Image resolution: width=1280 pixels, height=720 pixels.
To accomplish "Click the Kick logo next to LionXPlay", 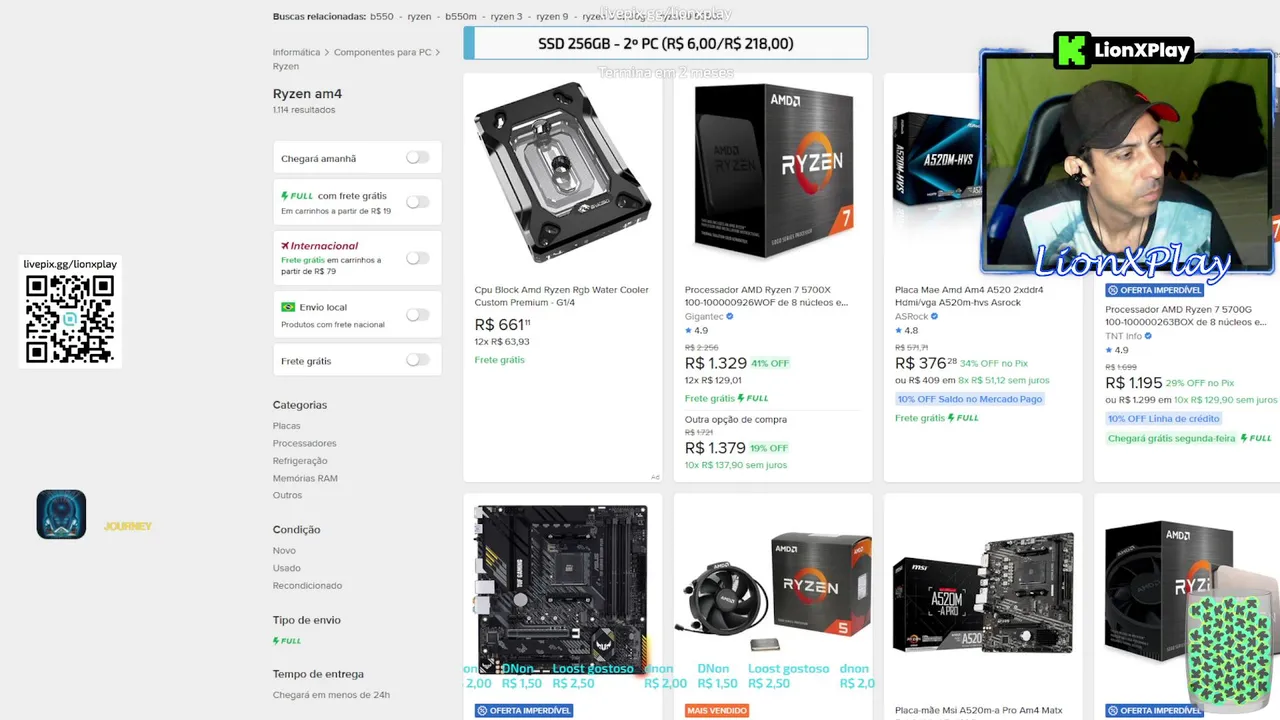I will 1072,50.
